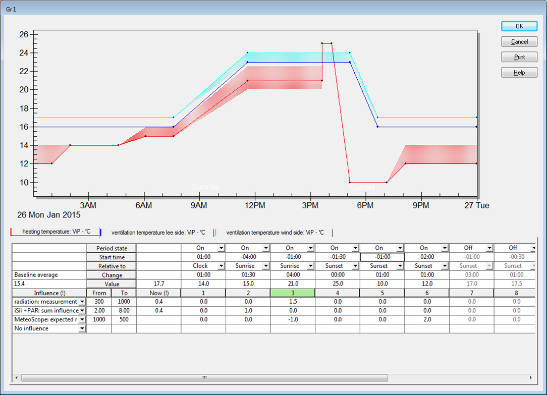547x395 pixels.
Task: Select period column header 1
Action: (x=203, y=293)
